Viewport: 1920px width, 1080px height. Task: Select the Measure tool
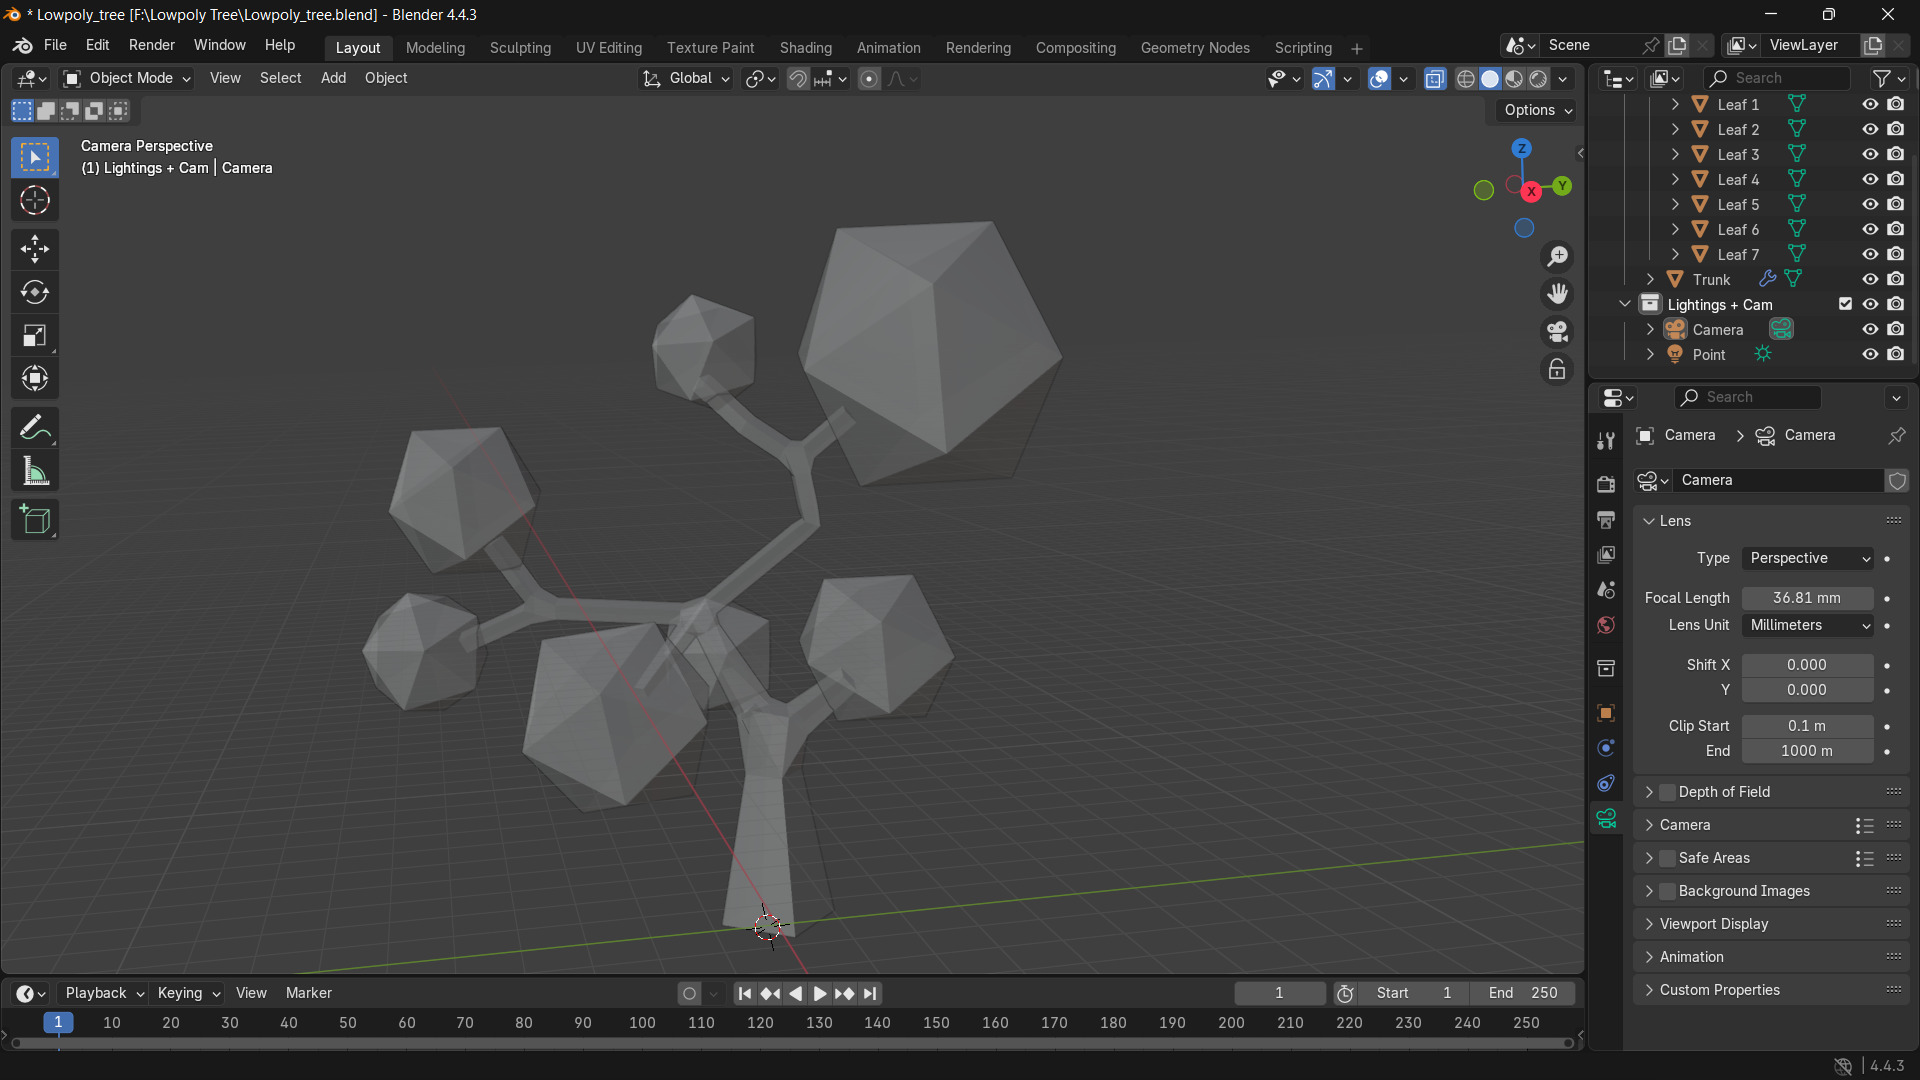click(x=35, y=471)
